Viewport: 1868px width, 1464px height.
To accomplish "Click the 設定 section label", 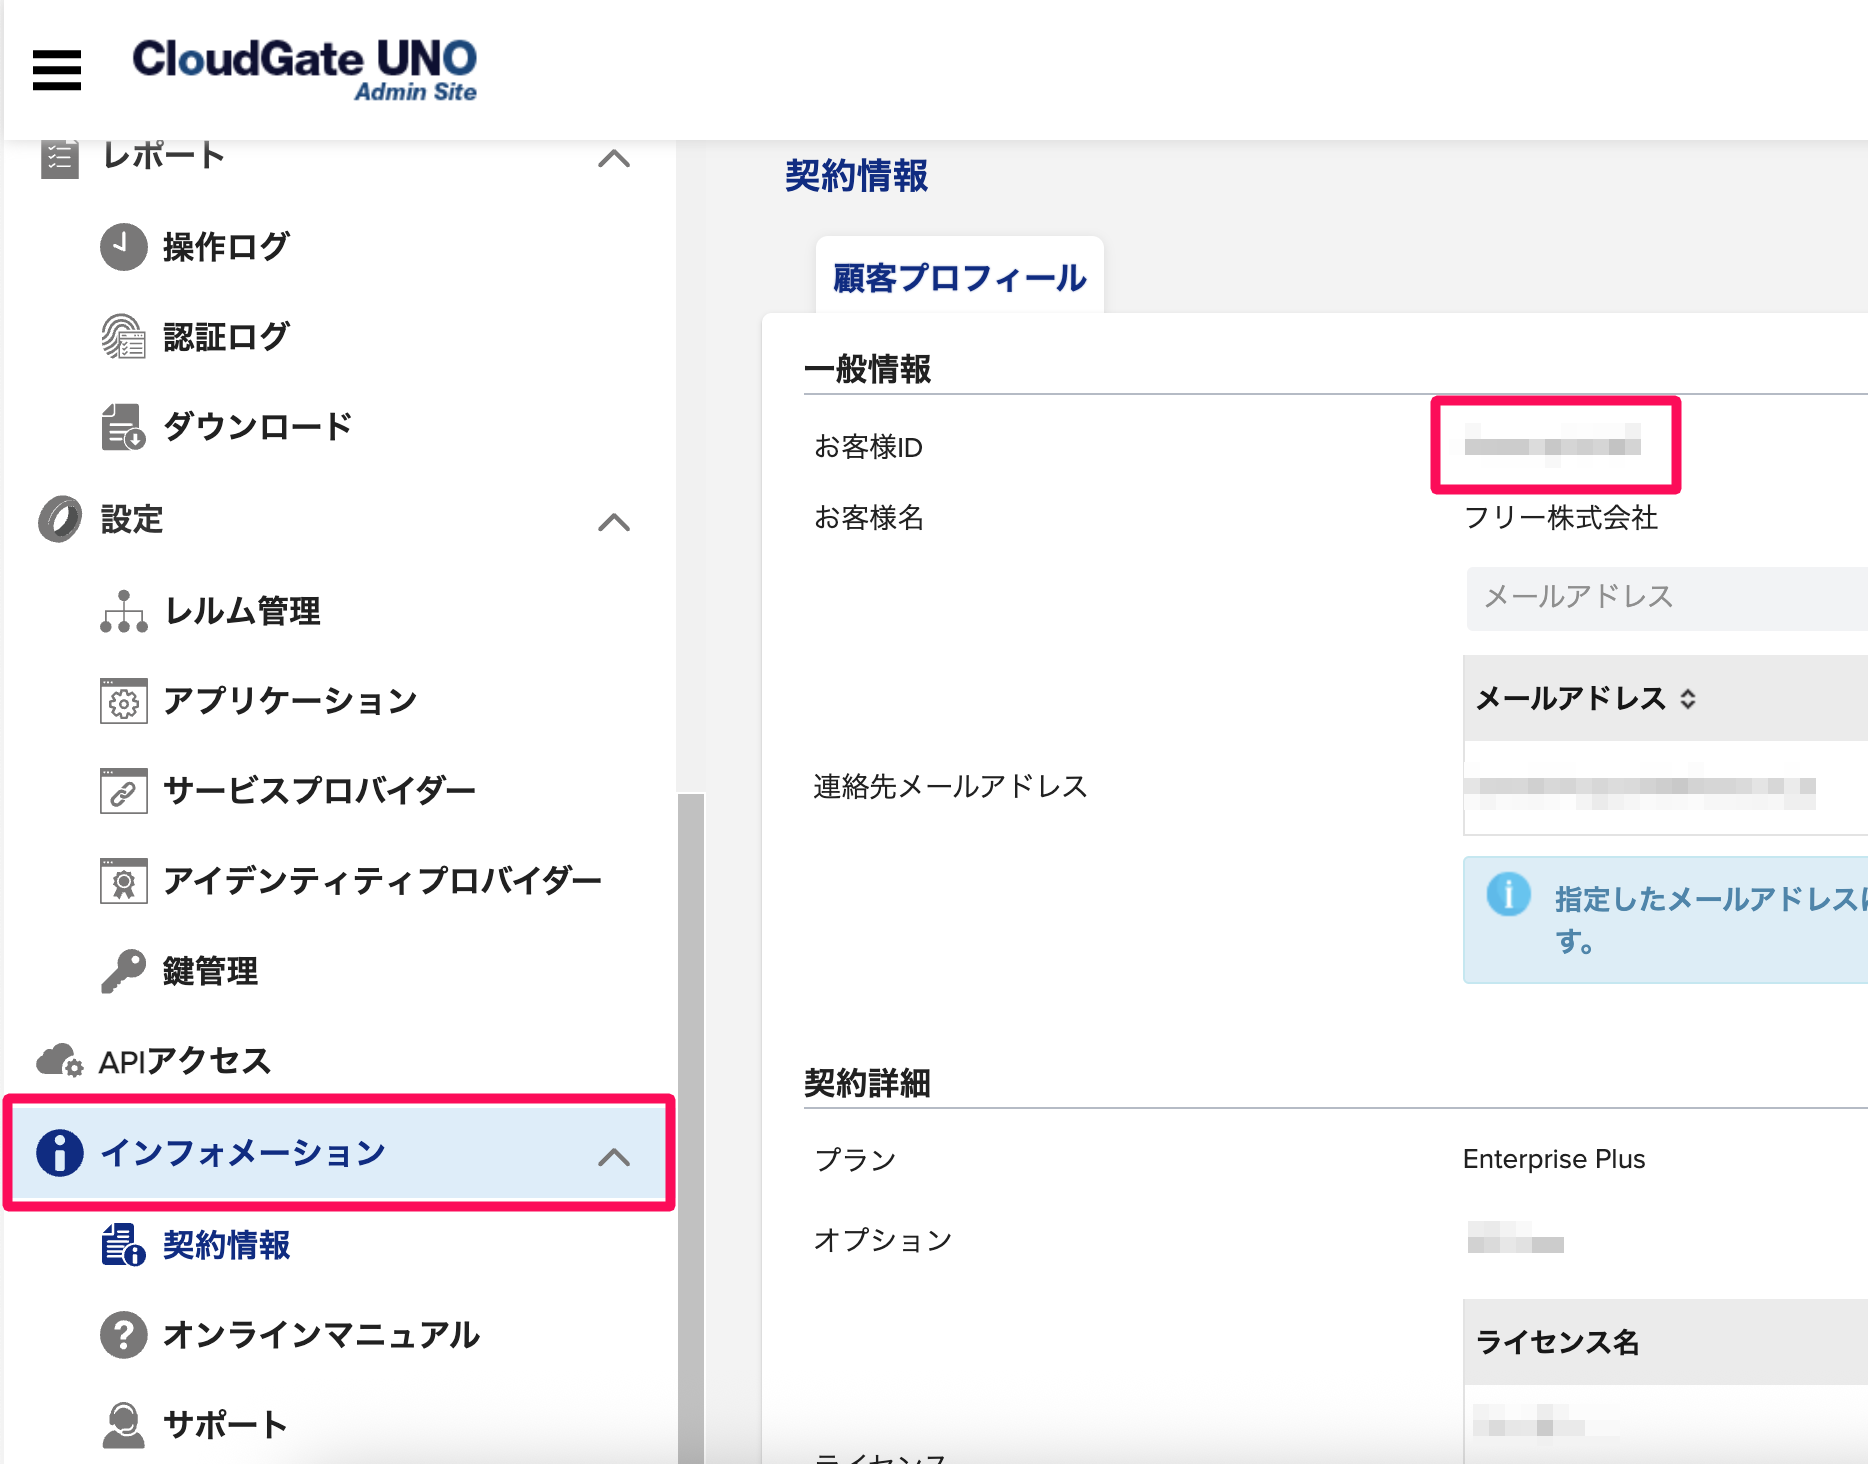I will pos(132,519).
